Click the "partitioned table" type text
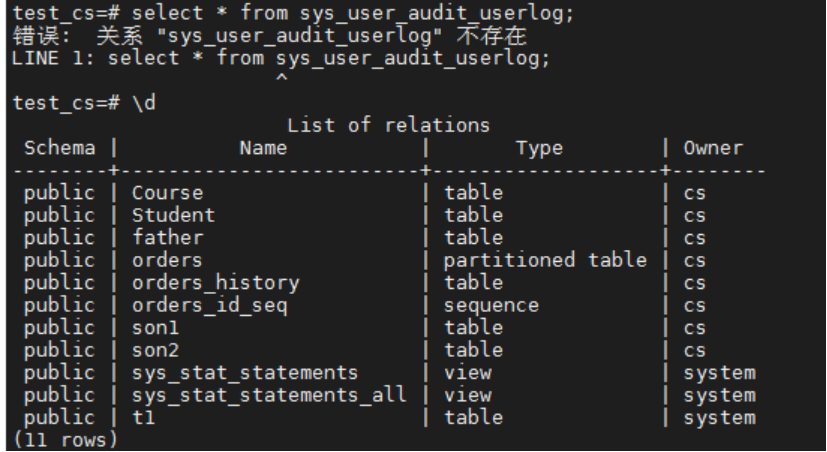The height and width of the screenshot is (452, 827). click(x=545, y=260)
